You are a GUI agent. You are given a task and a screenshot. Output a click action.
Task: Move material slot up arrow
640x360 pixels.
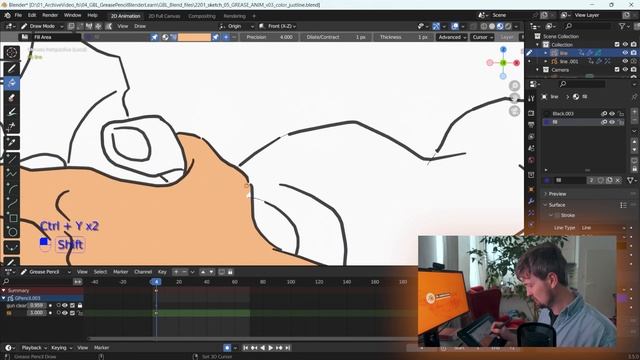pyautogui.click(x=634, y=142)
